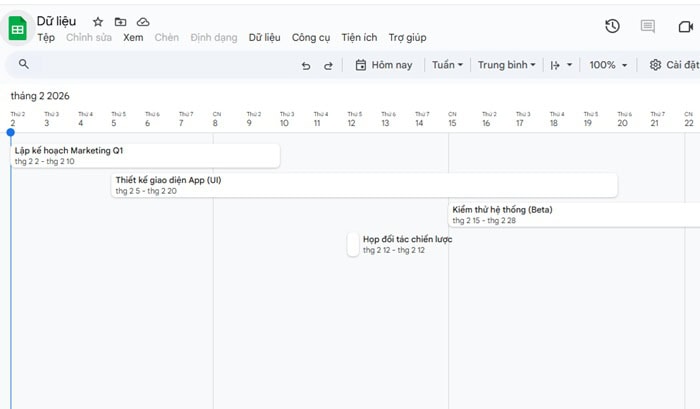
Task: Click the current date marker dot
Action: [11, 132]
